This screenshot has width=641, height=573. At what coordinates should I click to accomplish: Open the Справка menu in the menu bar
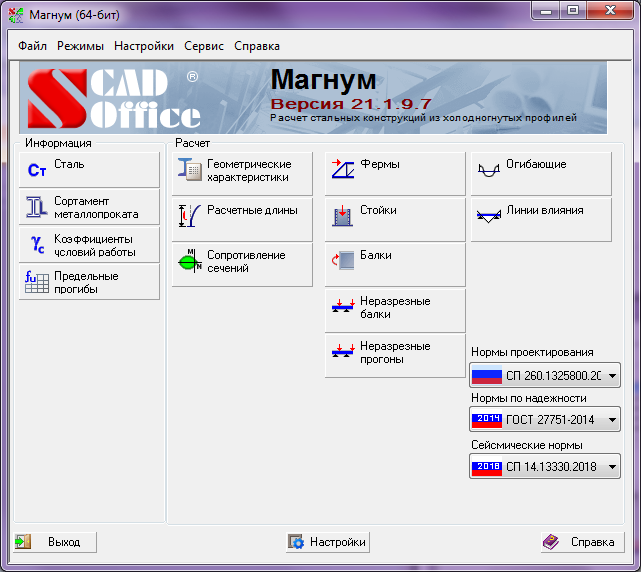(x=257, y=46)
